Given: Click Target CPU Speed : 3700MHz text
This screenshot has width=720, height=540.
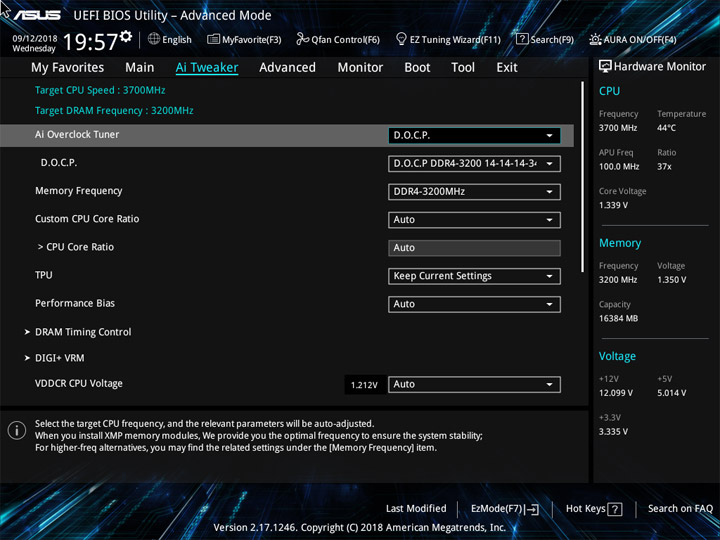Looking at the screenshot, I should pyautogui.click(x=100, y=90).
